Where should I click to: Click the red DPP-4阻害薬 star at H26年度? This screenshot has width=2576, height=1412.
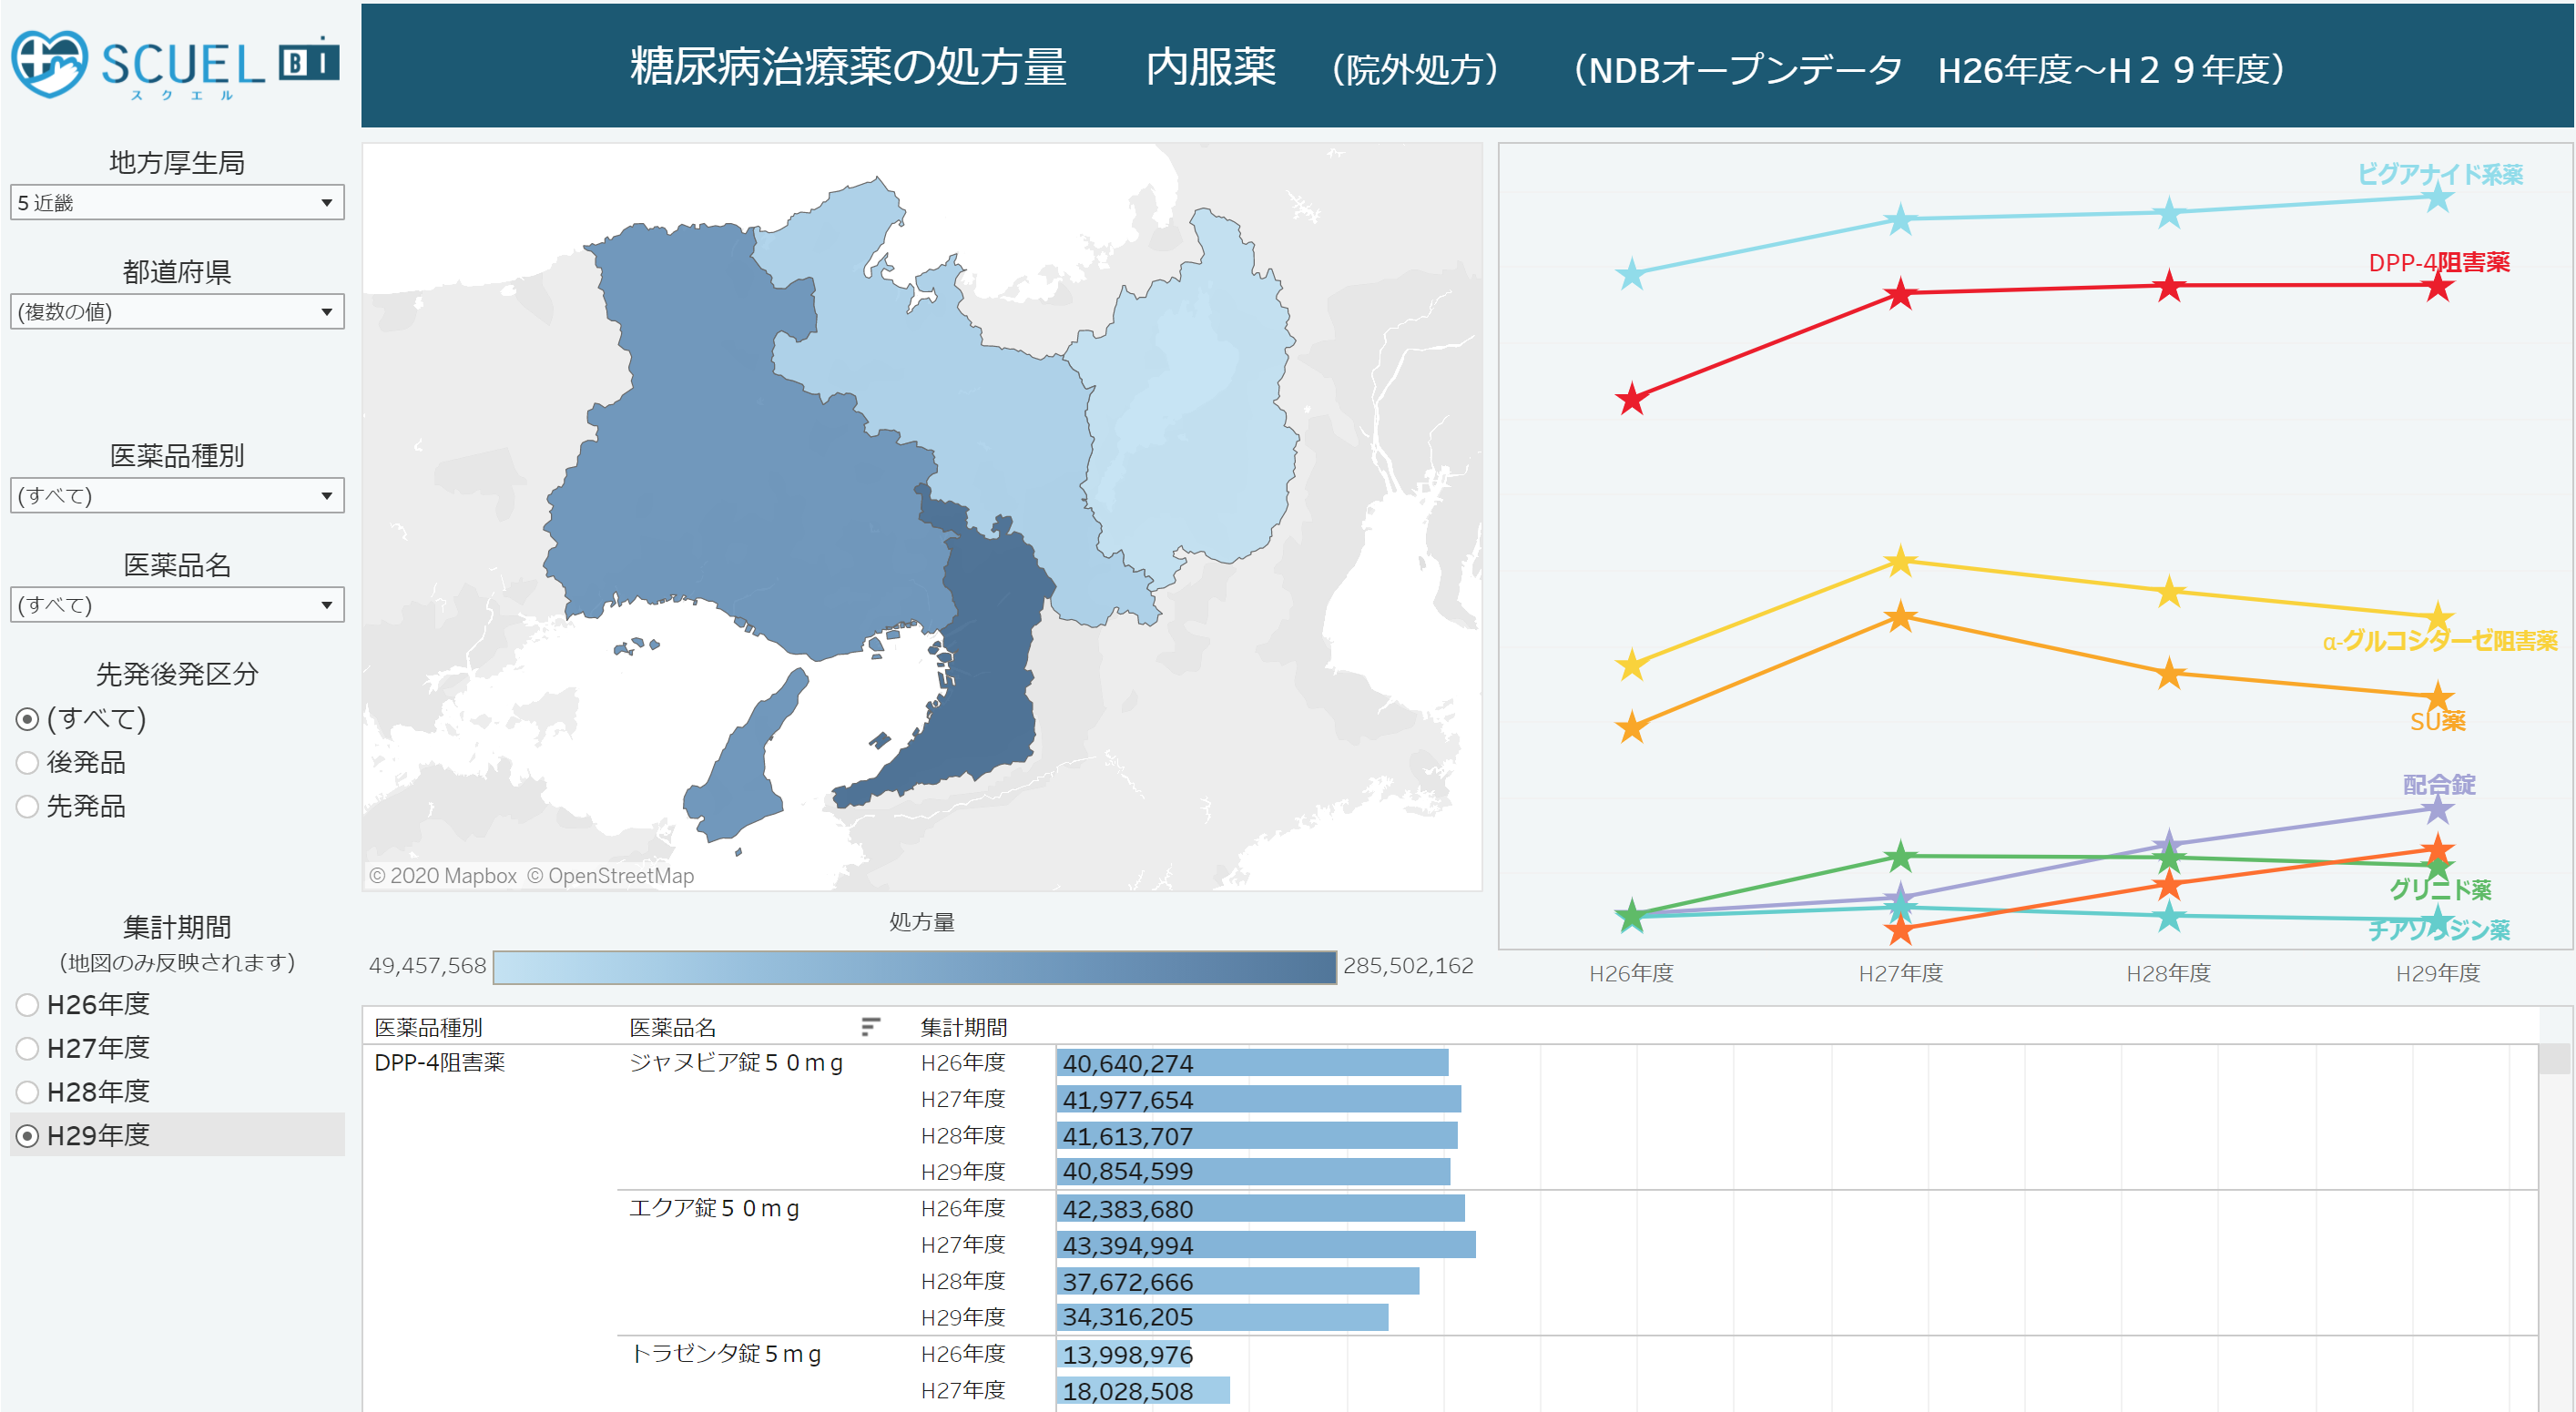pos(1631,399)
